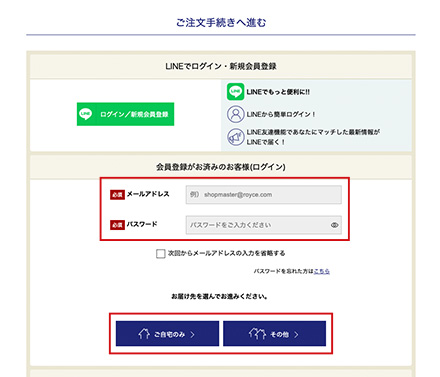The width and height of the screenshot is (440, 377).
Task: Click the single house icon
Action: tap(144, 334)
